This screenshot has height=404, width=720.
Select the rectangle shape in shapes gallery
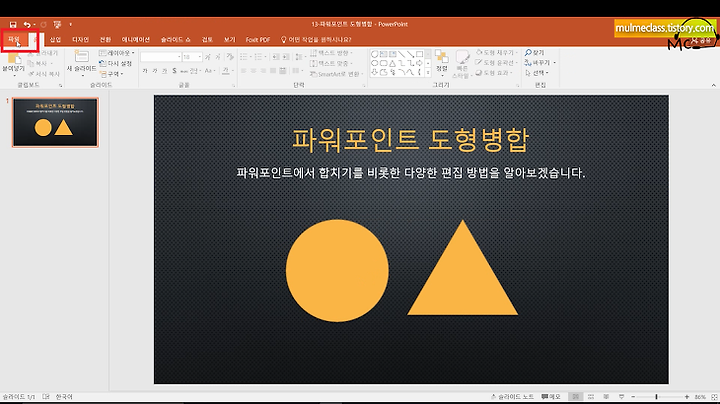coord(420,54)
